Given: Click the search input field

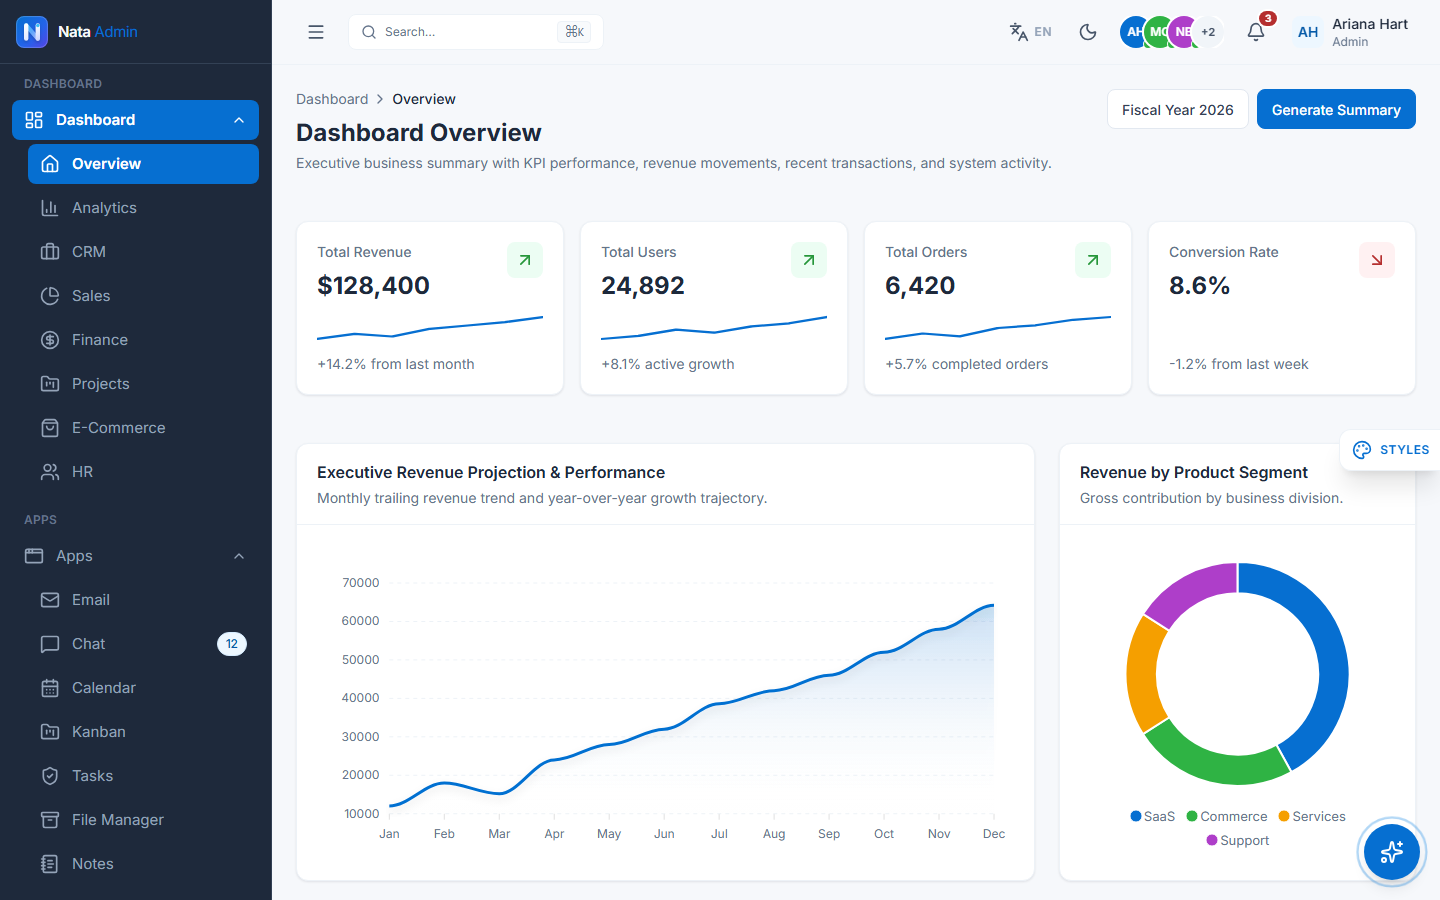Looking at the screenshot, I should (x=476, y=32).
